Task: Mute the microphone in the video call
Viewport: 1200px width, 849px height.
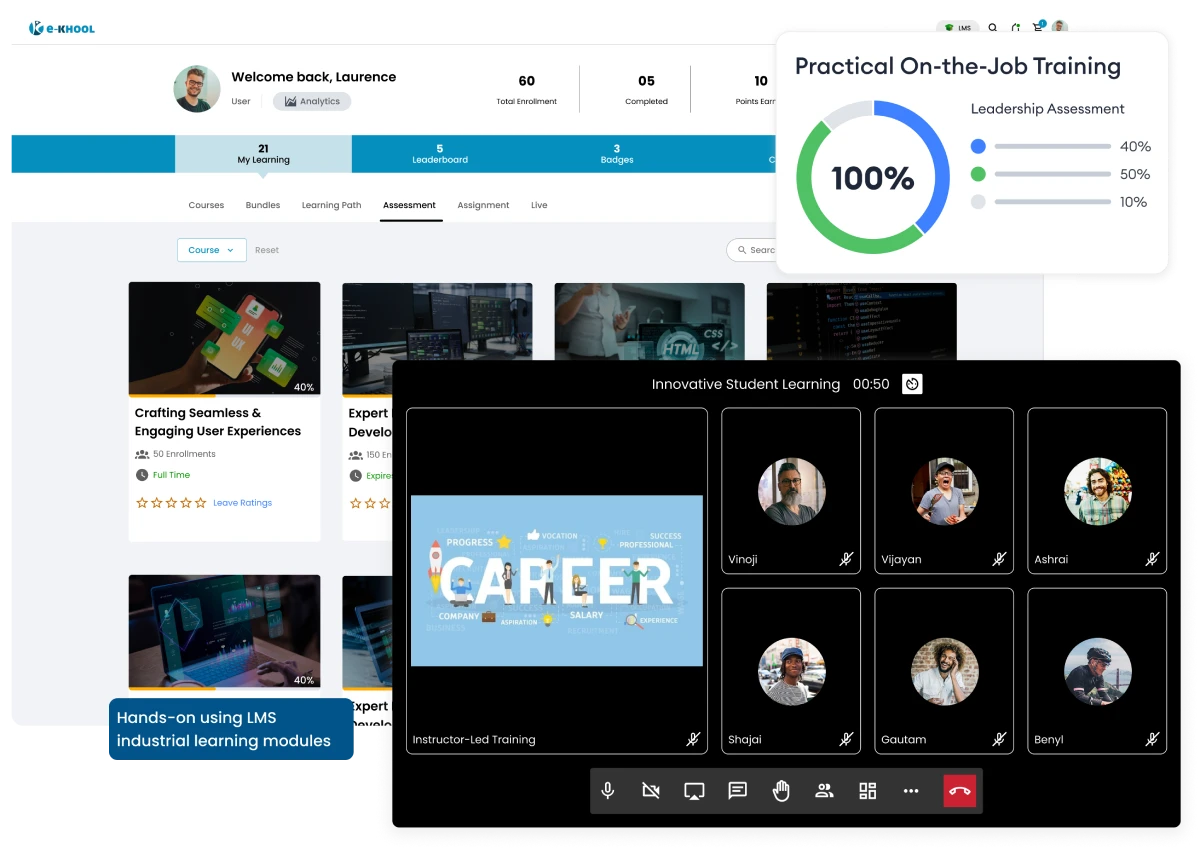Action: (607, 790)
